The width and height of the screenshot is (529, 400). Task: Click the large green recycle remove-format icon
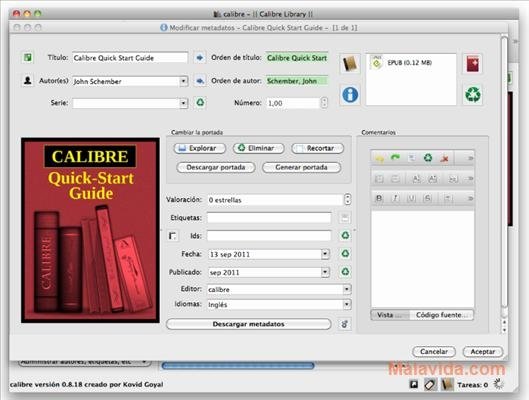473,95
